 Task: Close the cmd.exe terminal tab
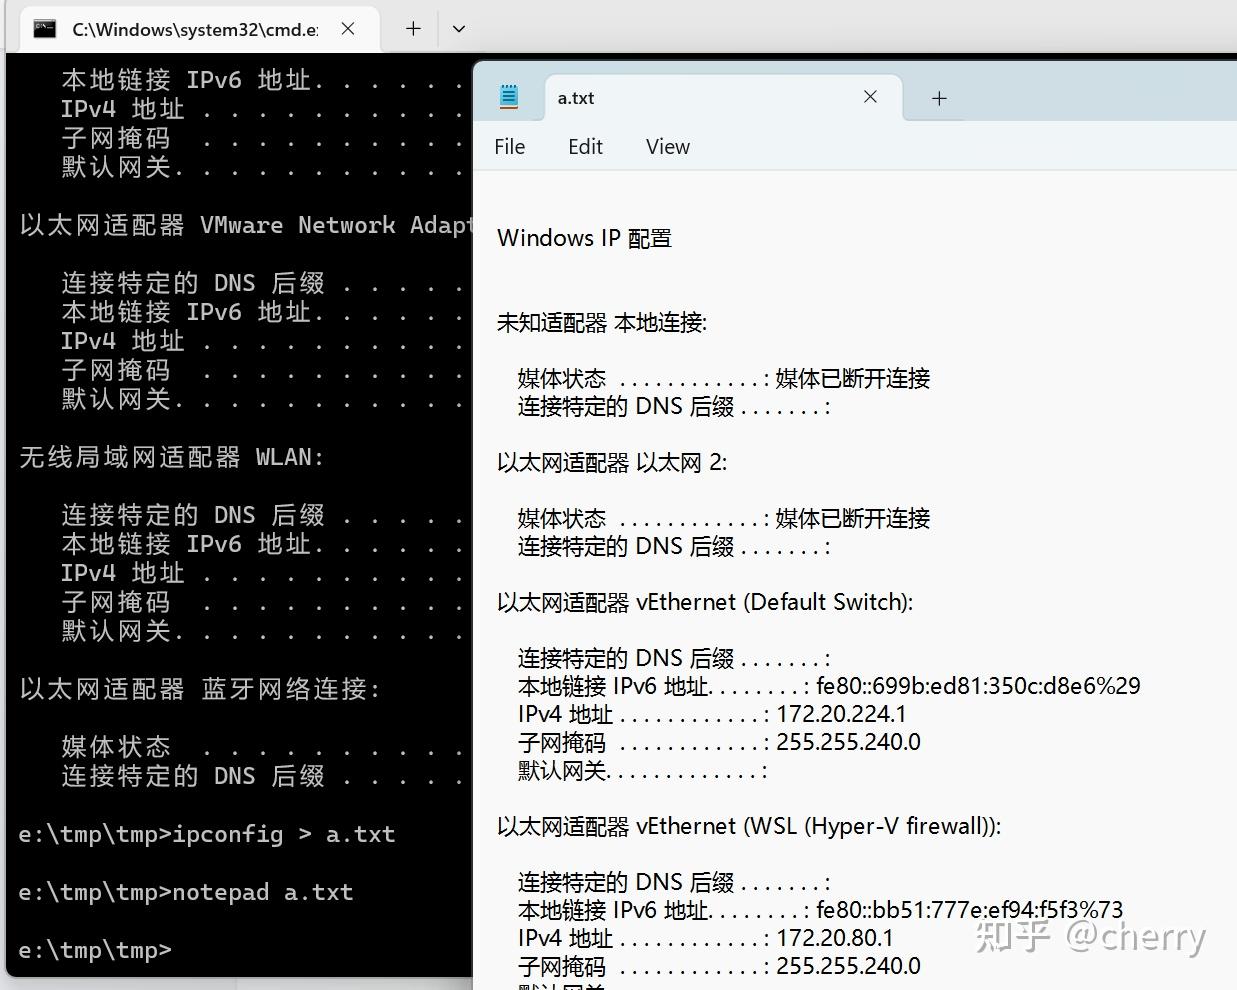348,29
